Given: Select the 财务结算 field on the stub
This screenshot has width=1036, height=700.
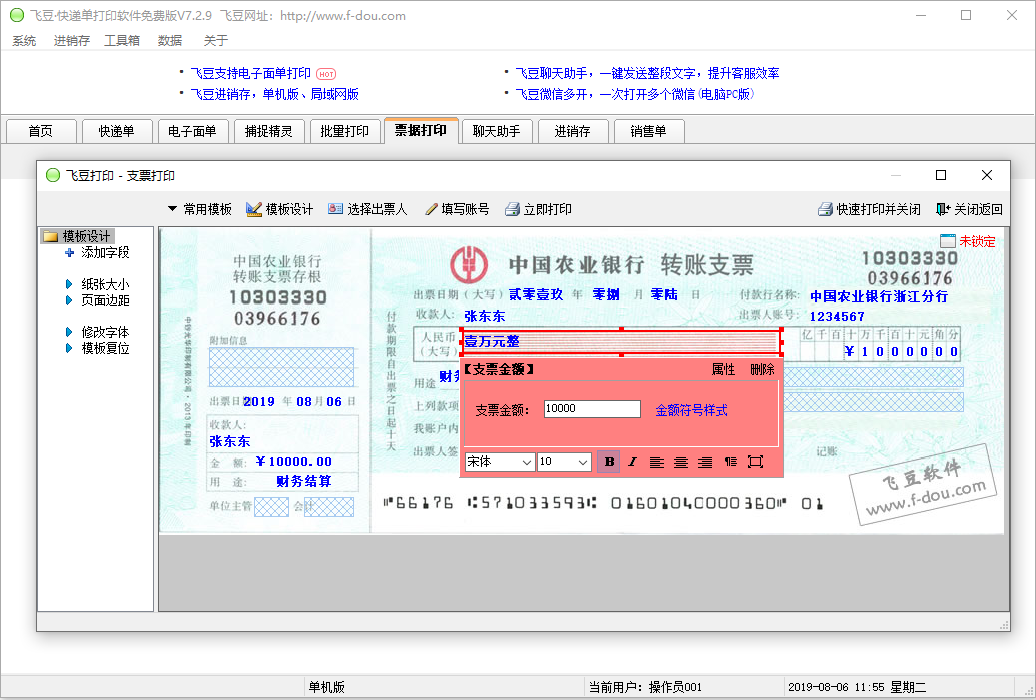Looking at the screenshot, I should tap(304, 481).
